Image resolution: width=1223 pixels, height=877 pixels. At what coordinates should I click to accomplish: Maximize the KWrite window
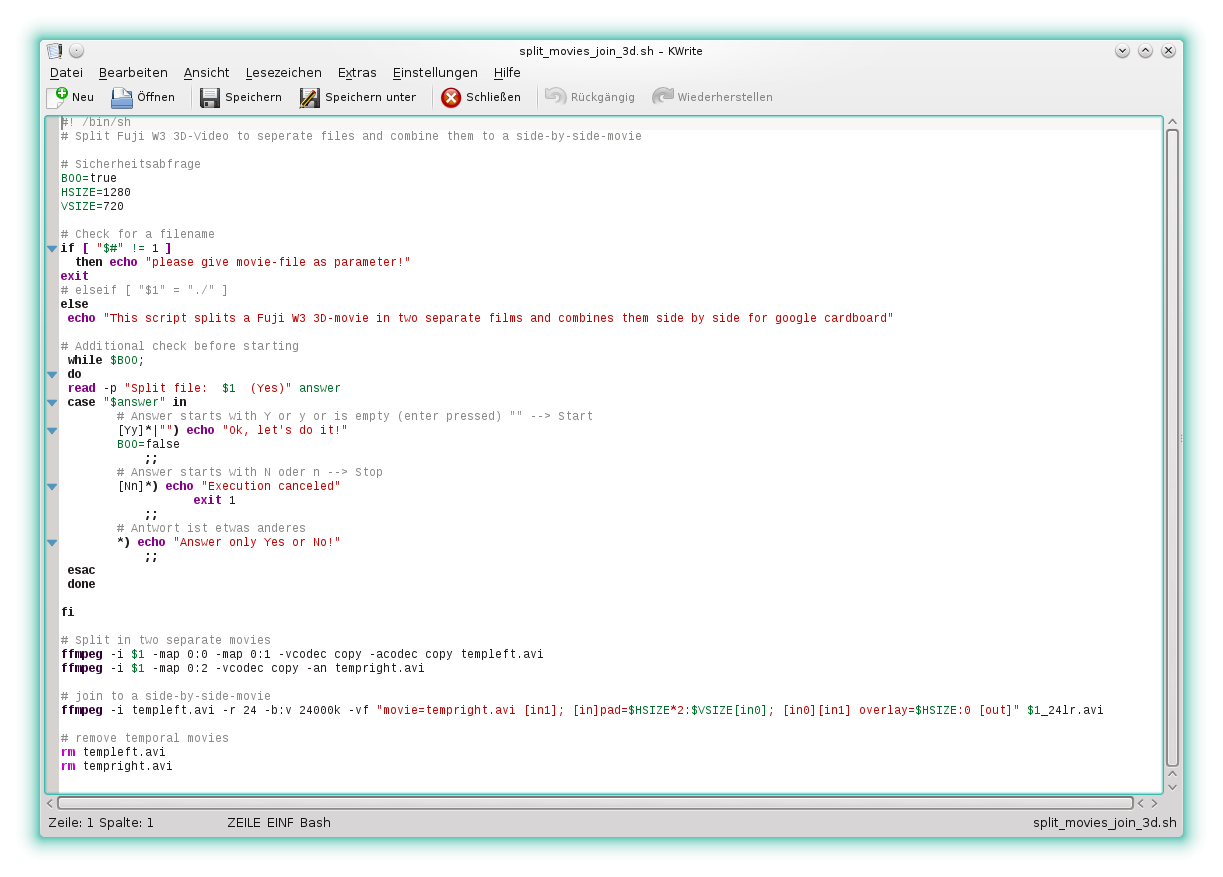pyautogui.click(x=1145, y=51)
